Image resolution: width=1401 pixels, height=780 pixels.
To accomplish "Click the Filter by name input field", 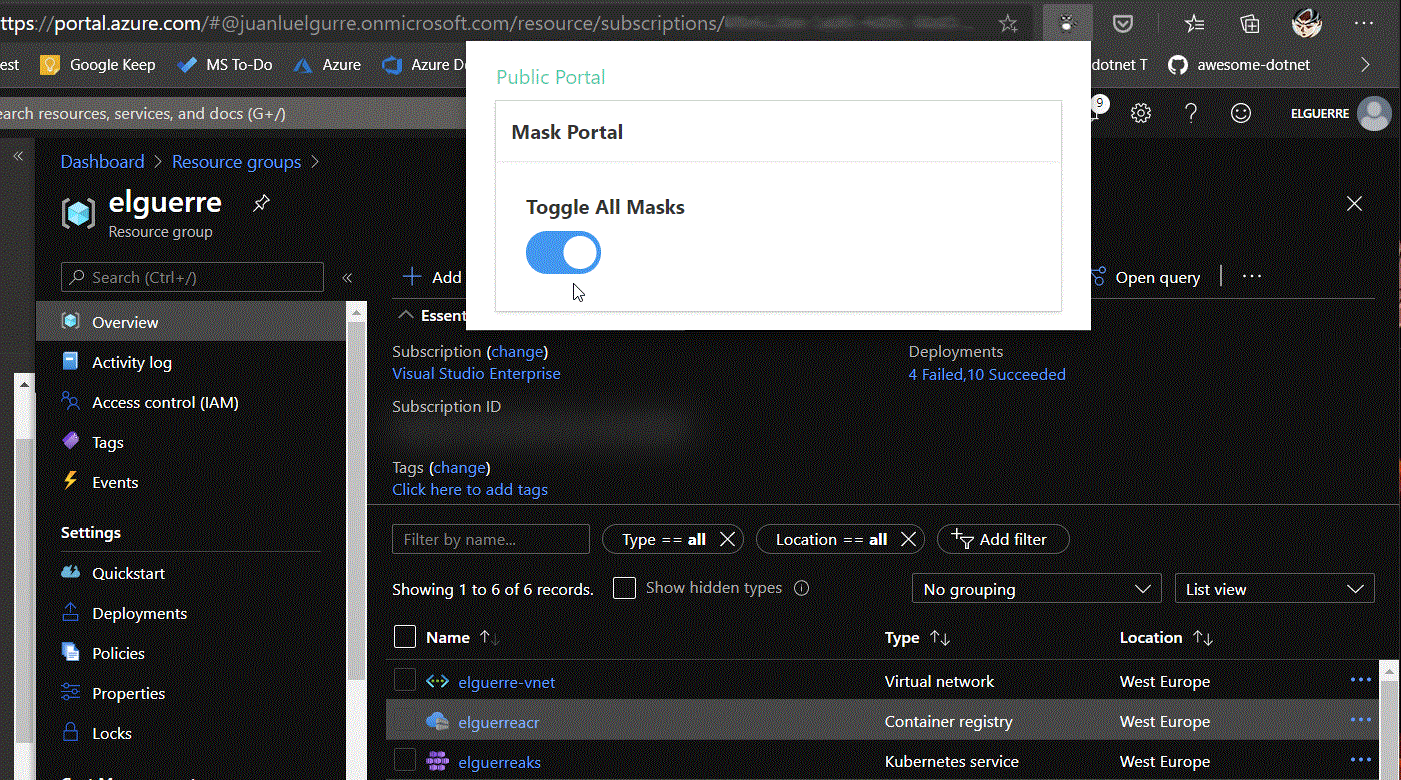I will pos(490,539).
